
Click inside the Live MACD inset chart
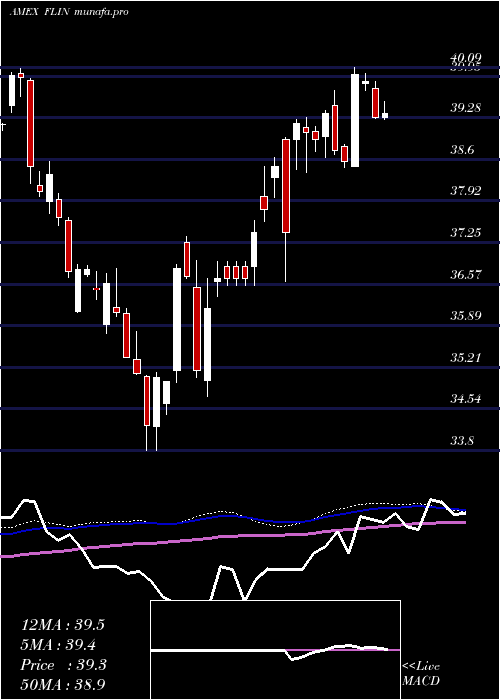[275, 650]
